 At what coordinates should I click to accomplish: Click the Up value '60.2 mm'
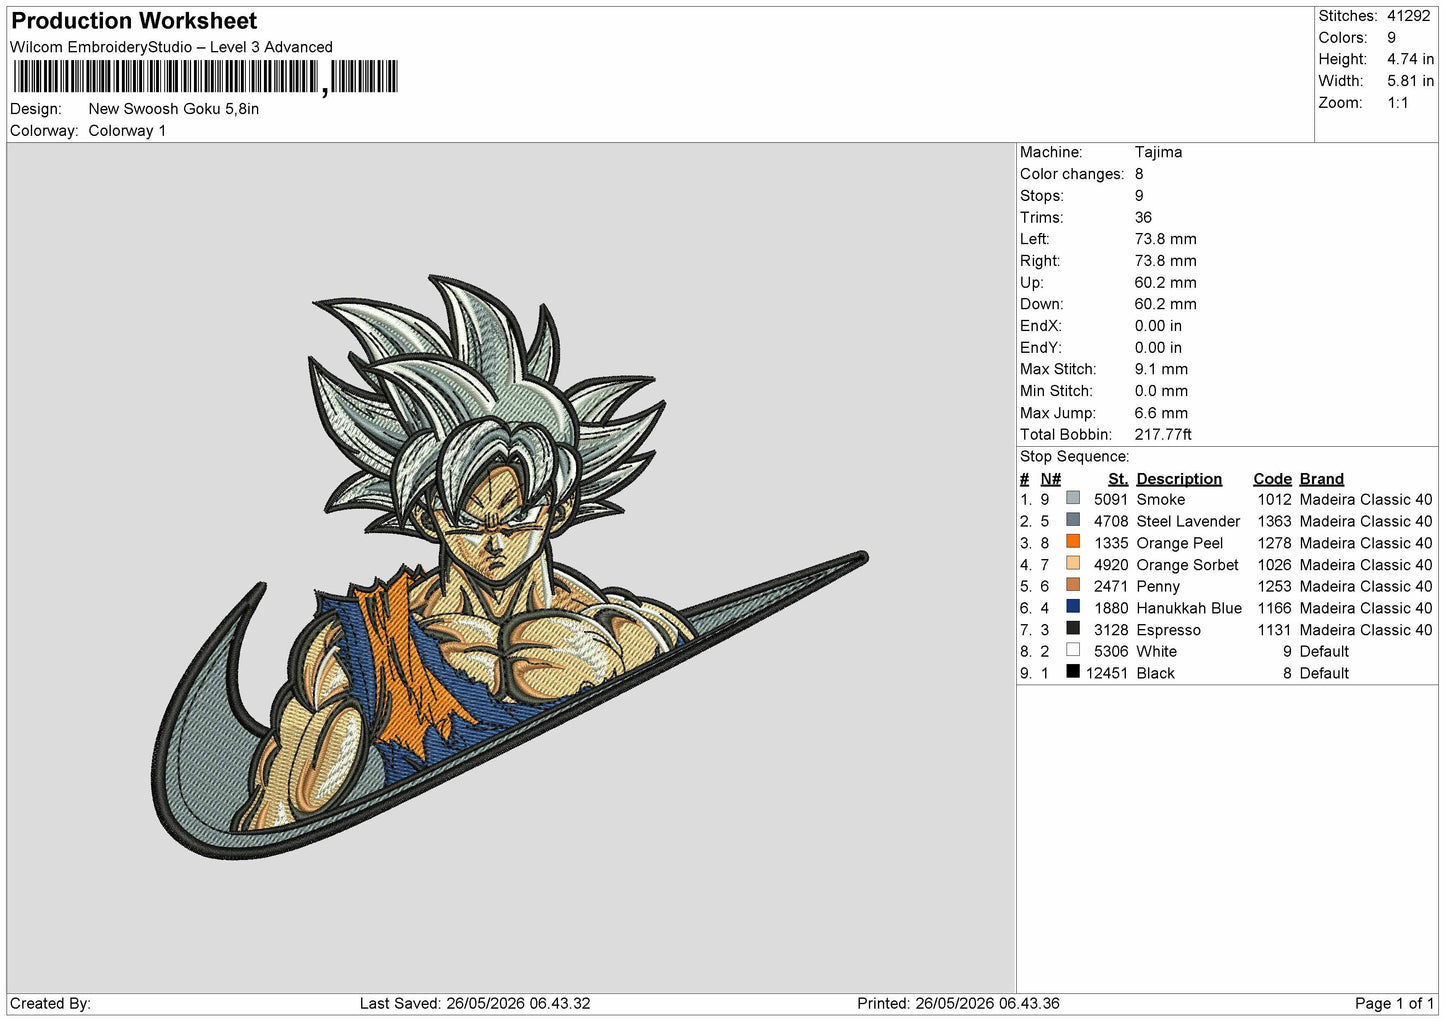click(1165, 283)
